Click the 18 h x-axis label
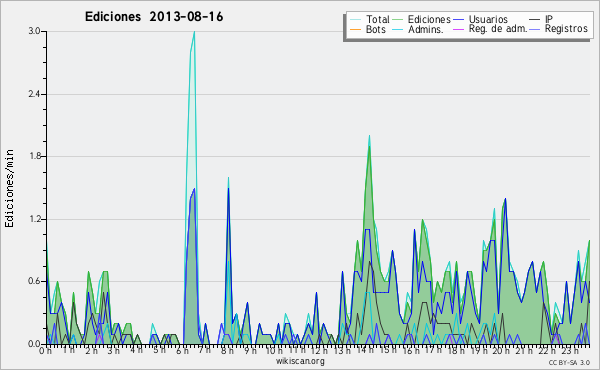This screenshot has height=370, width=600. [456, 350]
